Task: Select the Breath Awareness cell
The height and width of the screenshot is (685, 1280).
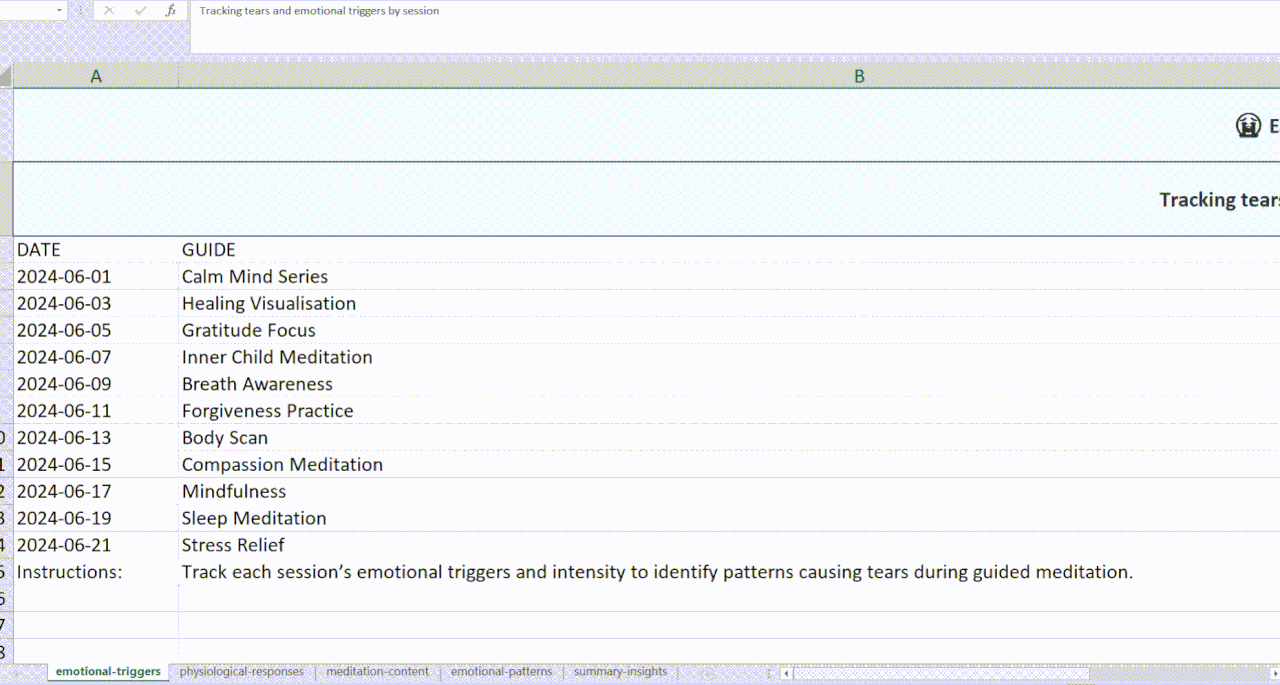Action: click(729, 384)
